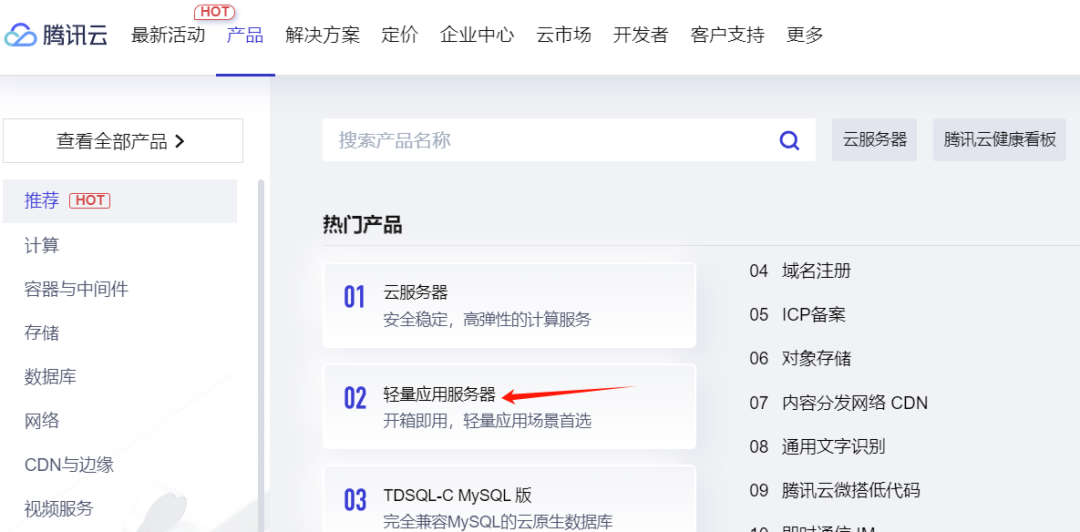
Task: Select CDN与边缘 category
Action: click(x=69, y=465)
